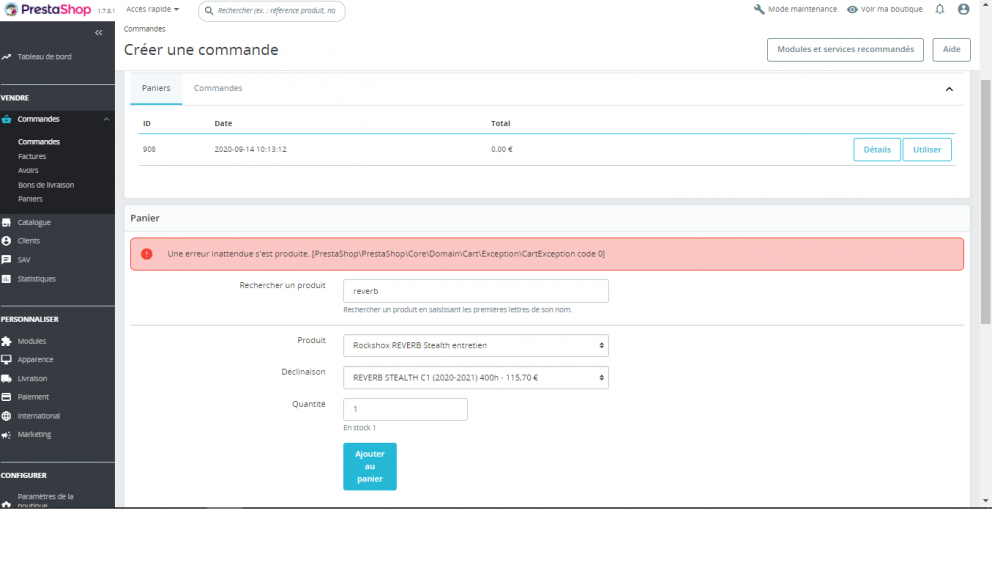Viewport: 1000px width, 563px height.
Task: Open the Accès rapide dropdown
Action: click(152, 10)
